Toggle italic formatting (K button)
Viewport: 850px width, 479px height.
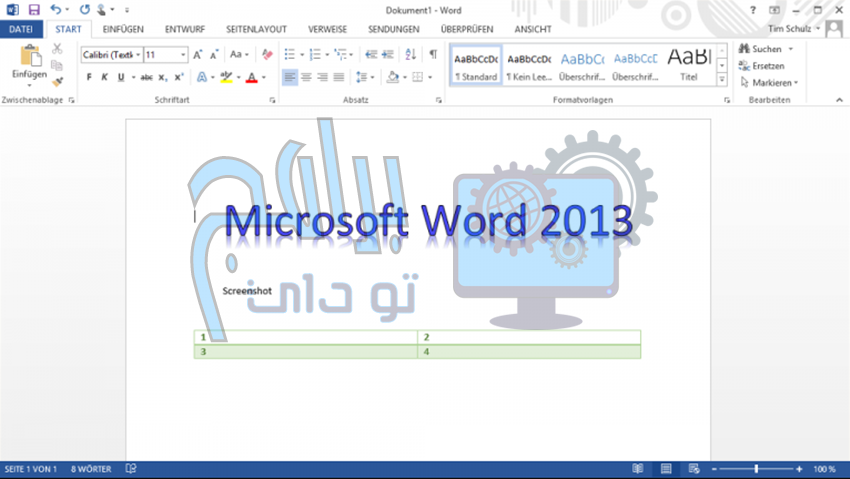tap(104, 77)
